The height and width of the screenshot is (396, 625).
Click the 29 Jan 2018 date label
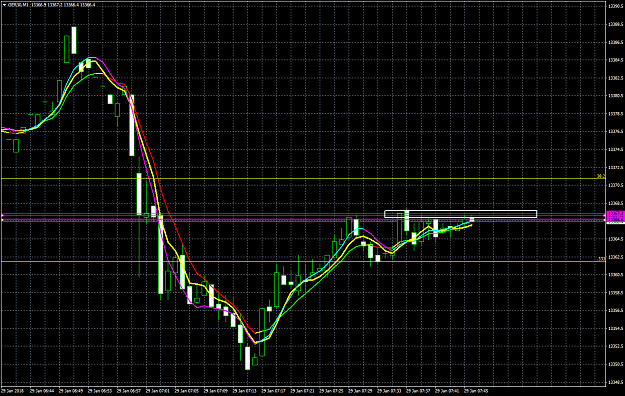click(x=13, y=391)
